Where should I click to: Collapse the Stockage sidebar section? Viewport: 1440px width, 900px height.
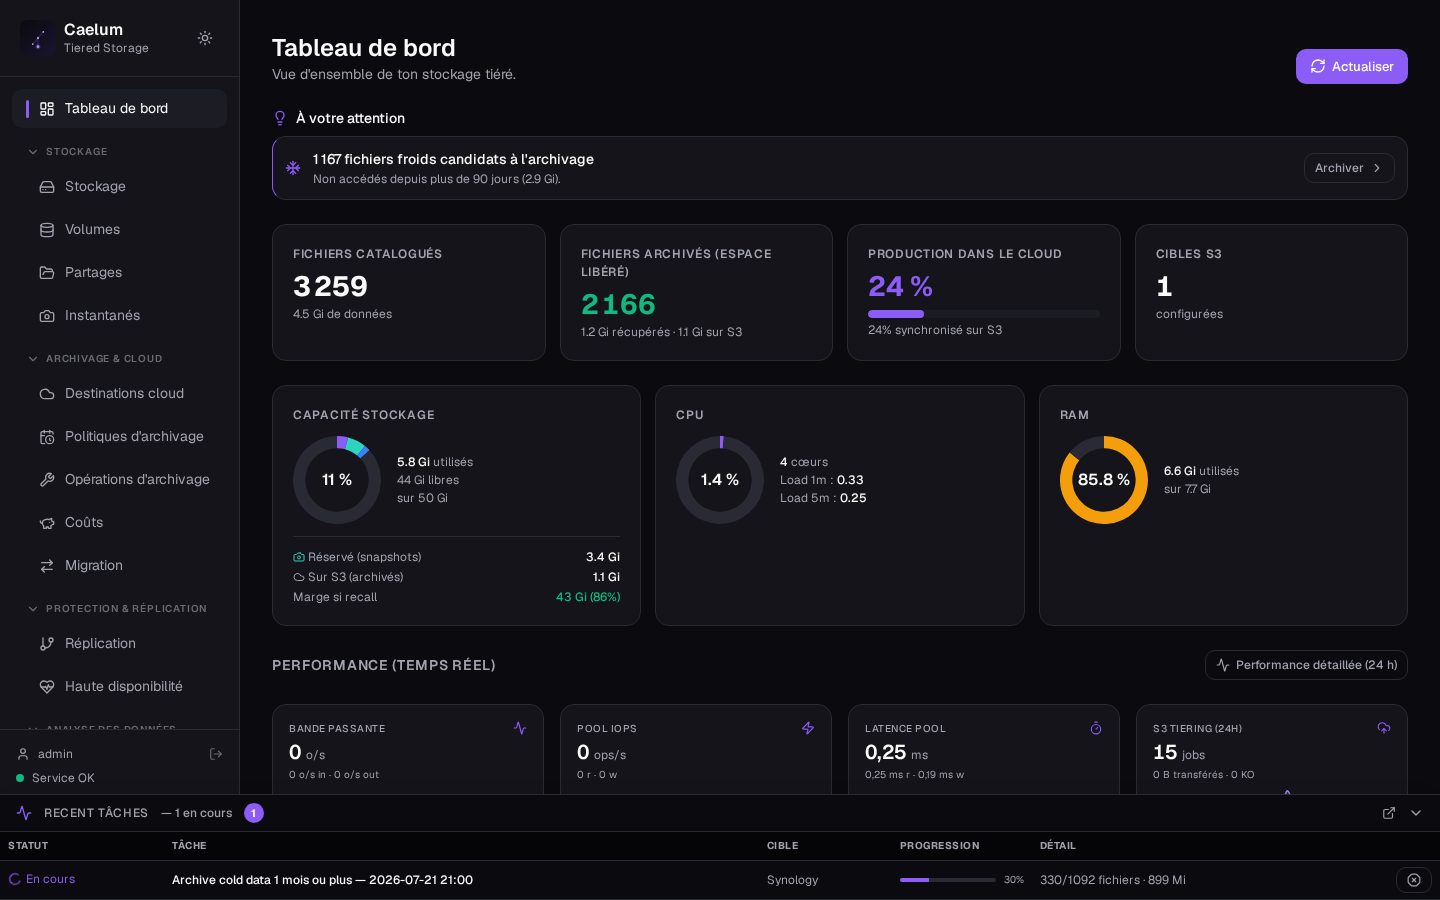pos(33,152)
